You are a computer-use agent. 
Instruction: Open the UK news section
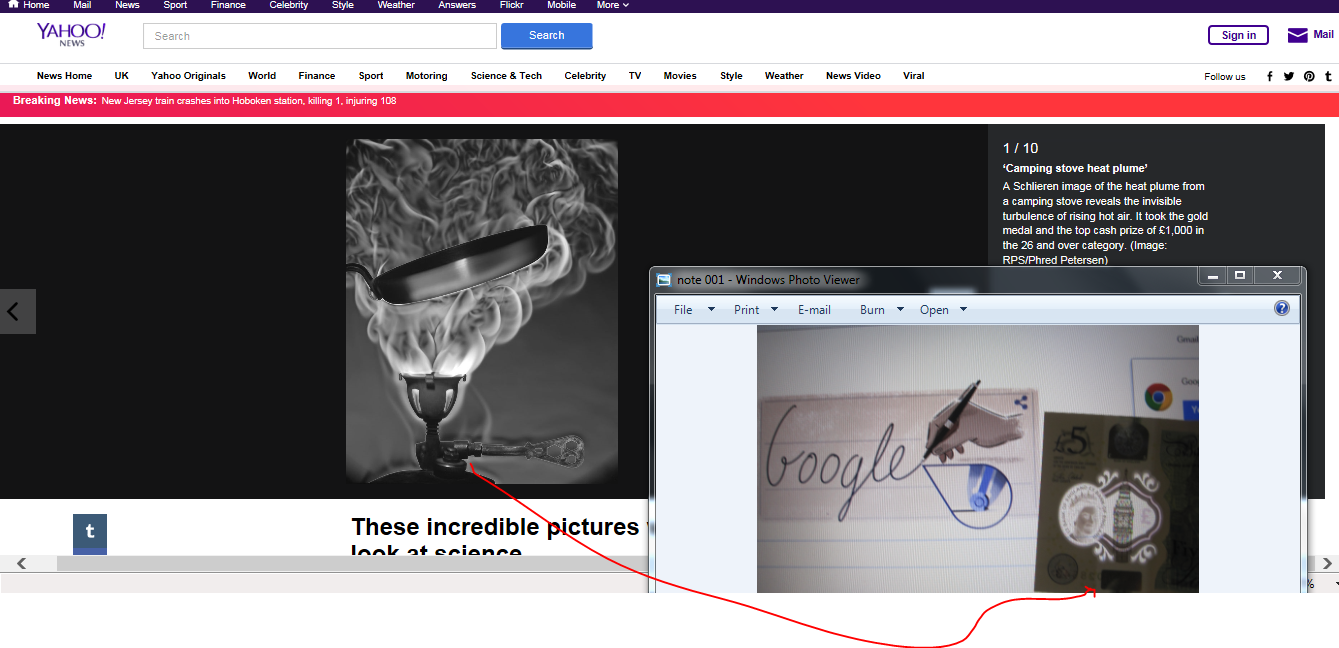[x=121, y=76]
